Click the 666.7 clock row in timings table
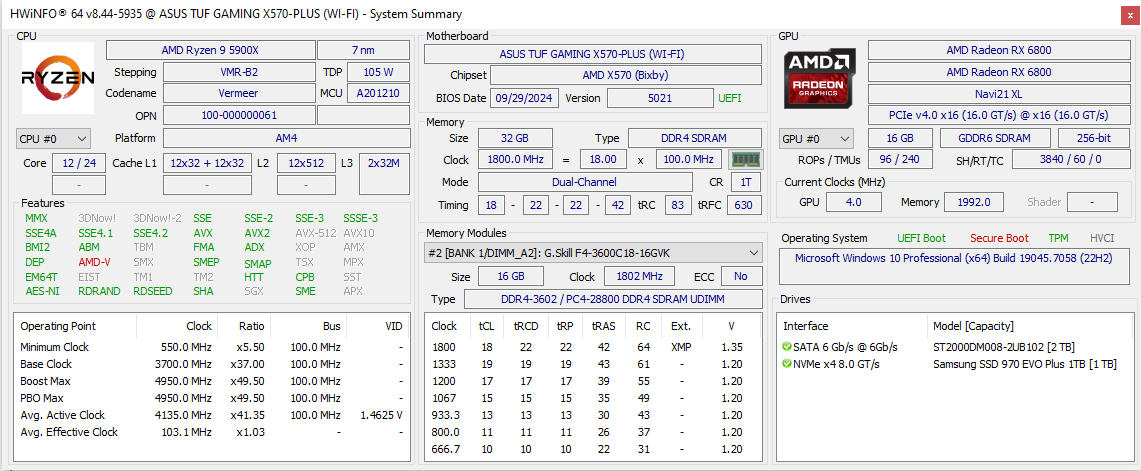Viewport: 1141px width, 471px height. pyautogui.click(x=593, y=449)
